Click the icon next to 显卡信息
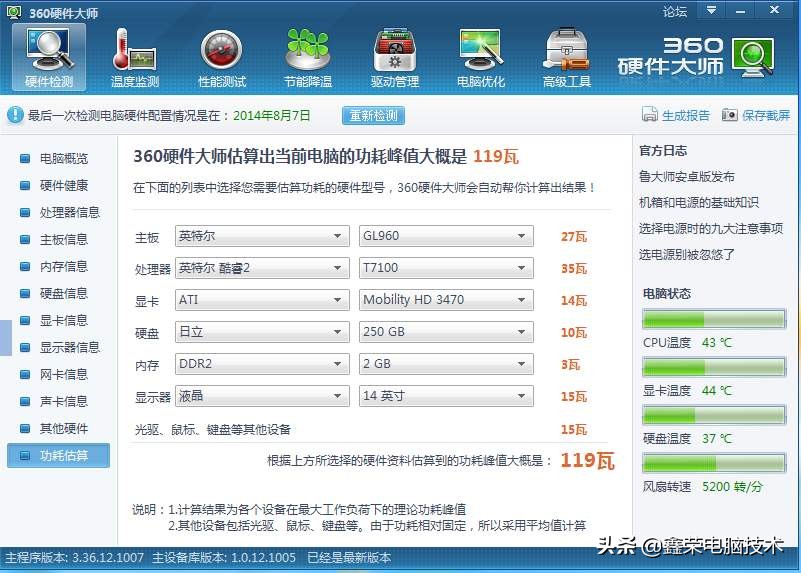 pos(25,321)
